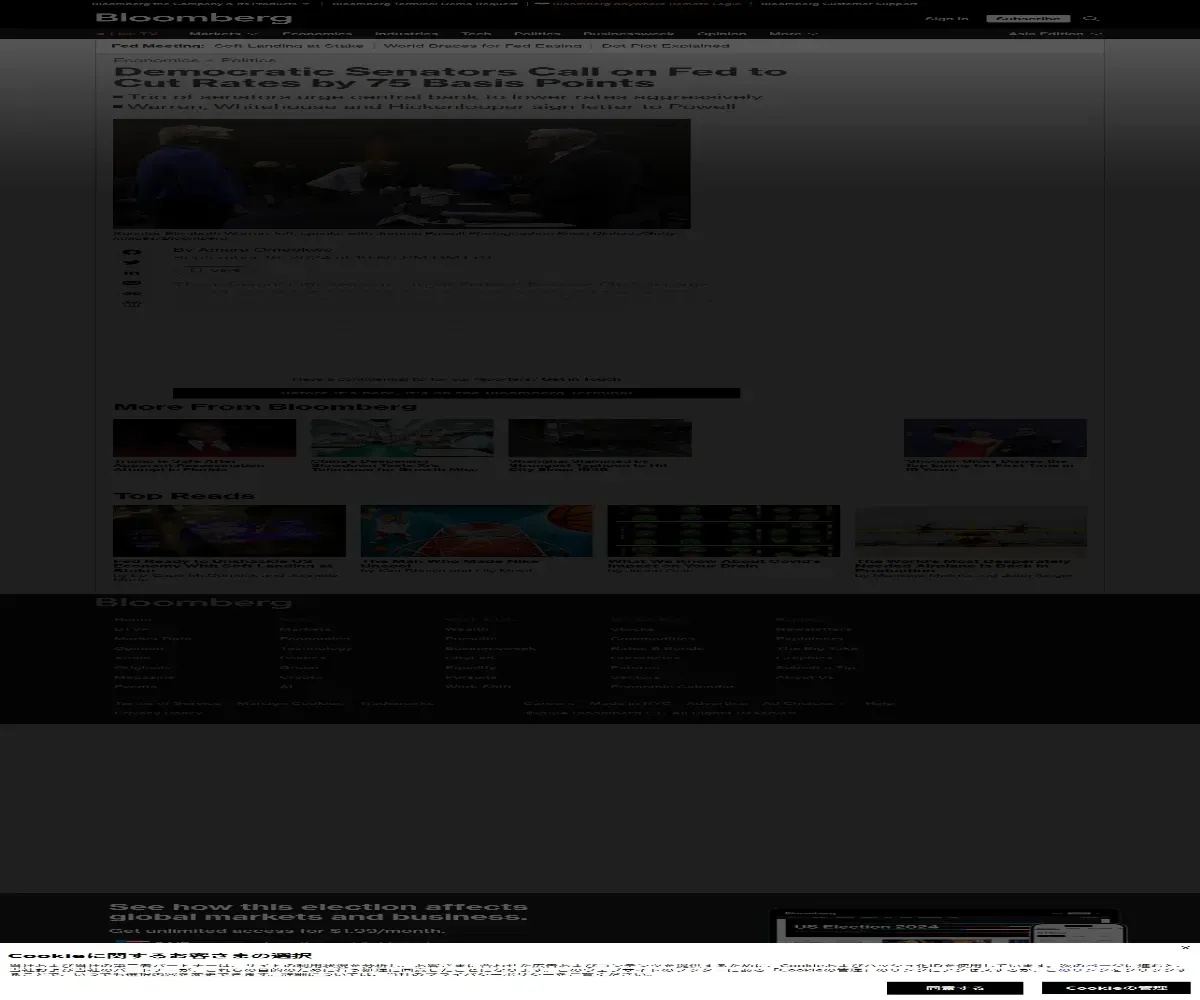The height and width of the screenshot is (1000, 1200).
Task: Open Tech in the navigation bar
Action: point(476,34)
